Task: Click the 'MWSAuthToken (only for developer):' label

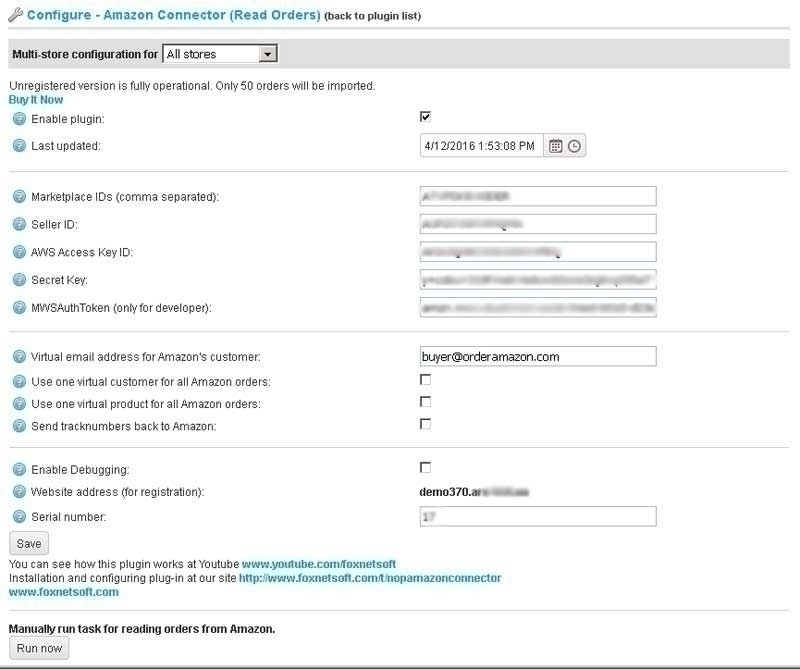Action: (121, 308)
